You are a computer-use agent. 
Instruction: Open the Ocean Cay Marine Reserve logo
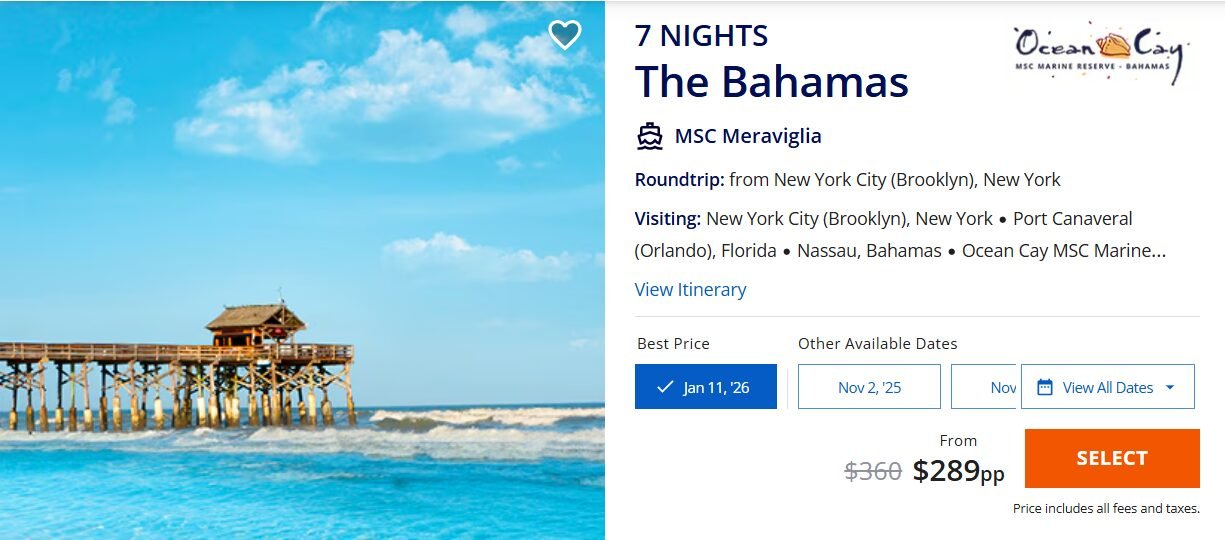pos(1097,50)
